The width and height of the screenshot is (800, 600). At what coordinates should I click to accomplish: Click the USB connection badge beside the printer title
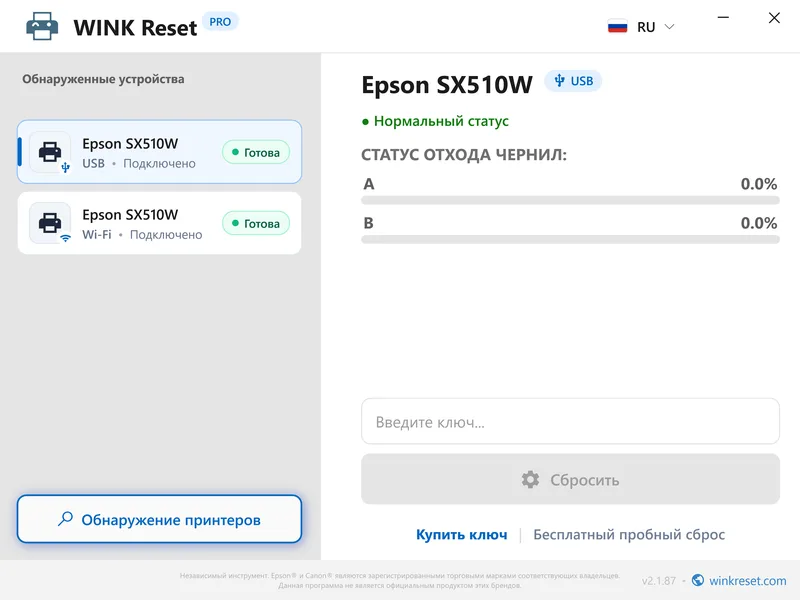(x=573, y=81)
